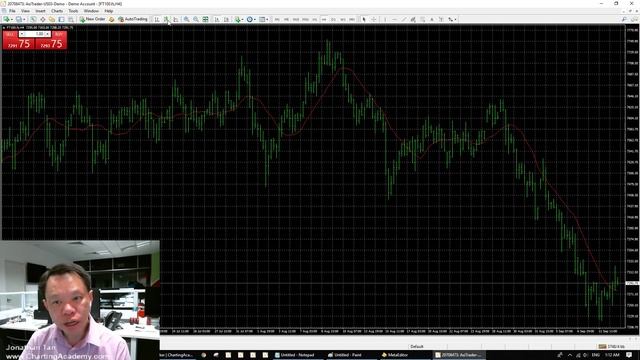Toggle the AutoTrading button
The width and height of the screenshot is (640, 360).
133,19
